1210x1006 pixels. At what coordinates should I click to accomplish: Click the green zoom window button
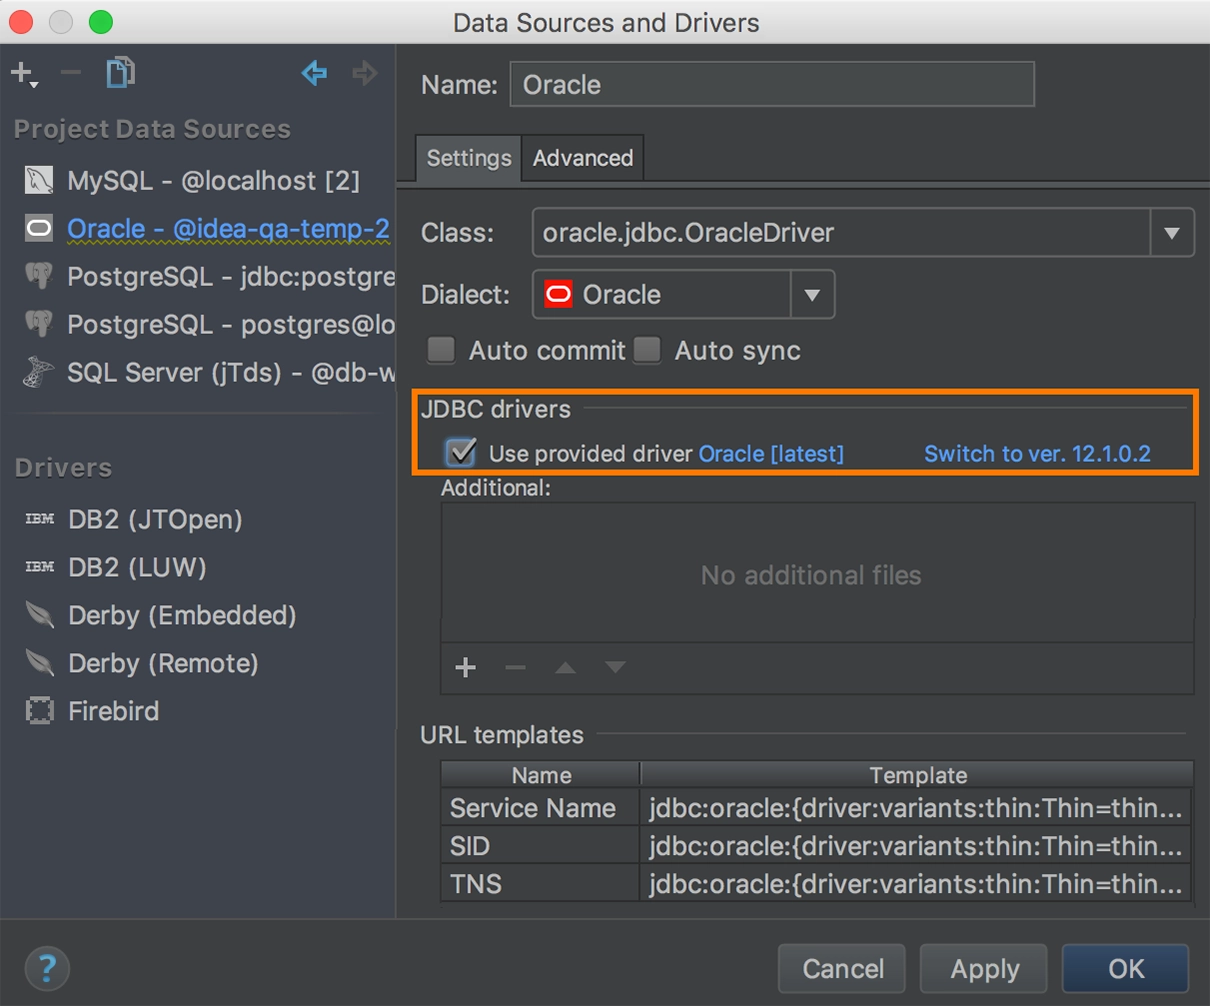tap(100, 21)
